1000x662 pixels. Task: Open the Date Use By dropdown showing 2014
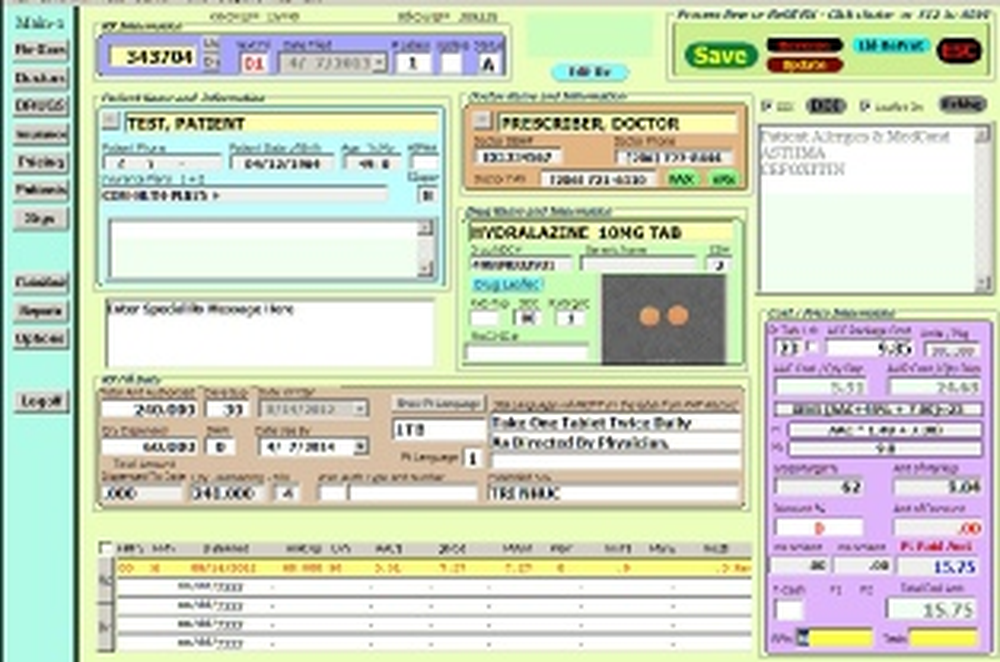point(360,447)
